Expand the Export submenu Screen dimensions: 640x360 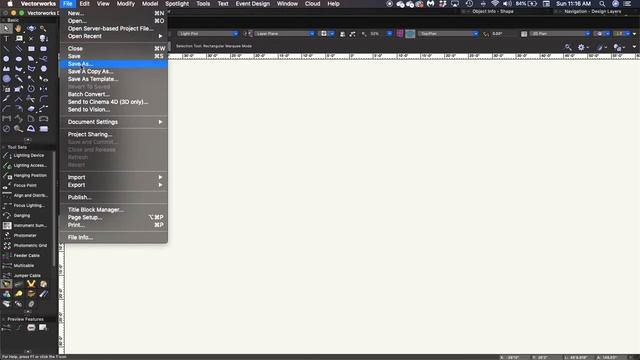(113, 185)
